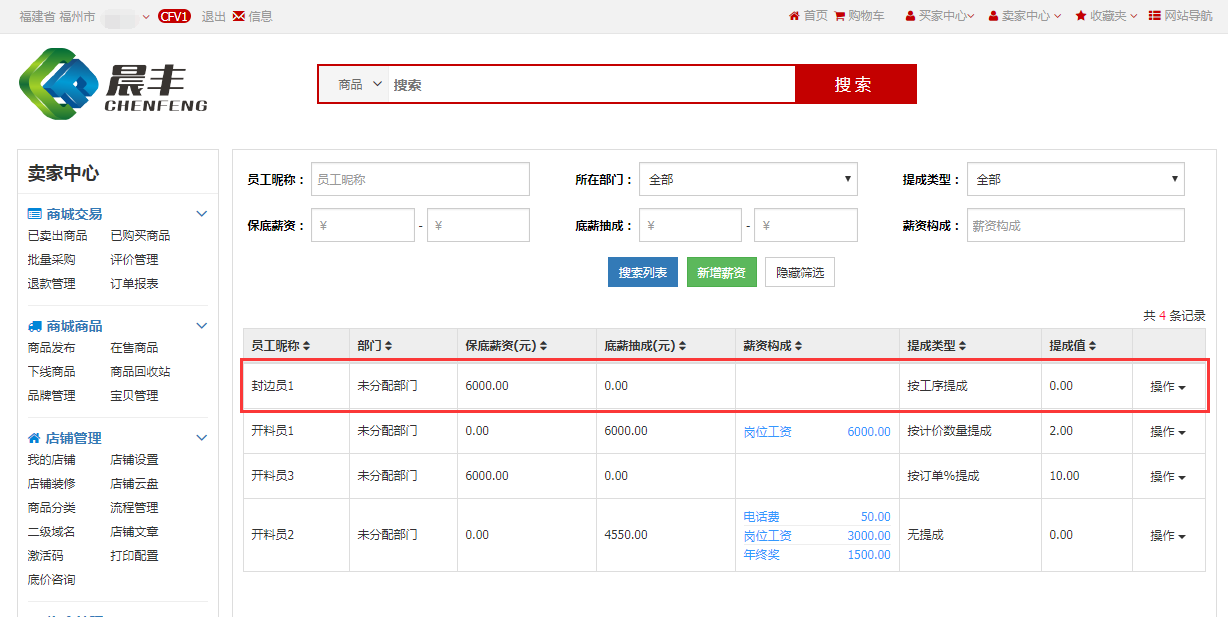Click the 网站导航 site navigation icon
This screenshot has height=617, width=1228.
1155,16
